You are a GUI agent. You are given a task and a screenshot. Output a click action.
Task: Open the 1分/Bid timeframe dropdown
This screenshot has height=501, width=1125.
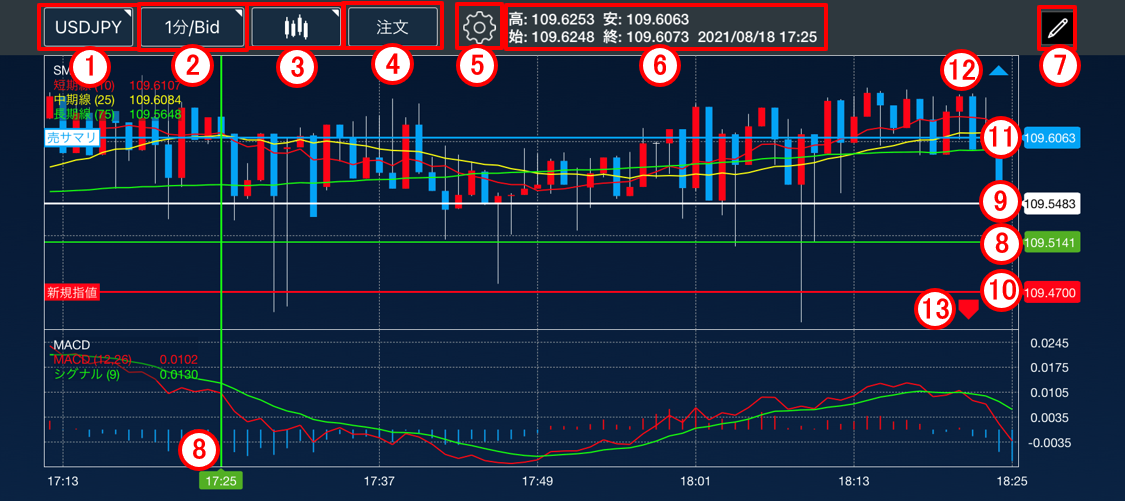[x=192, y=28]
